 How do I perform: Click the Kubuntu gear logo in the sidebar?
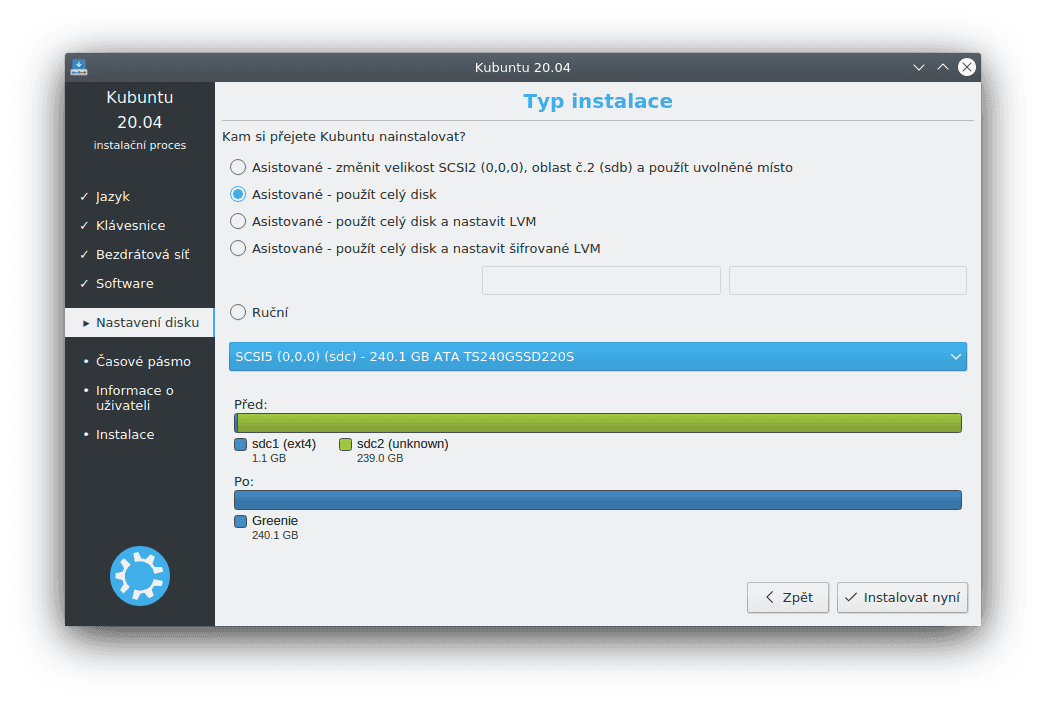139,575
